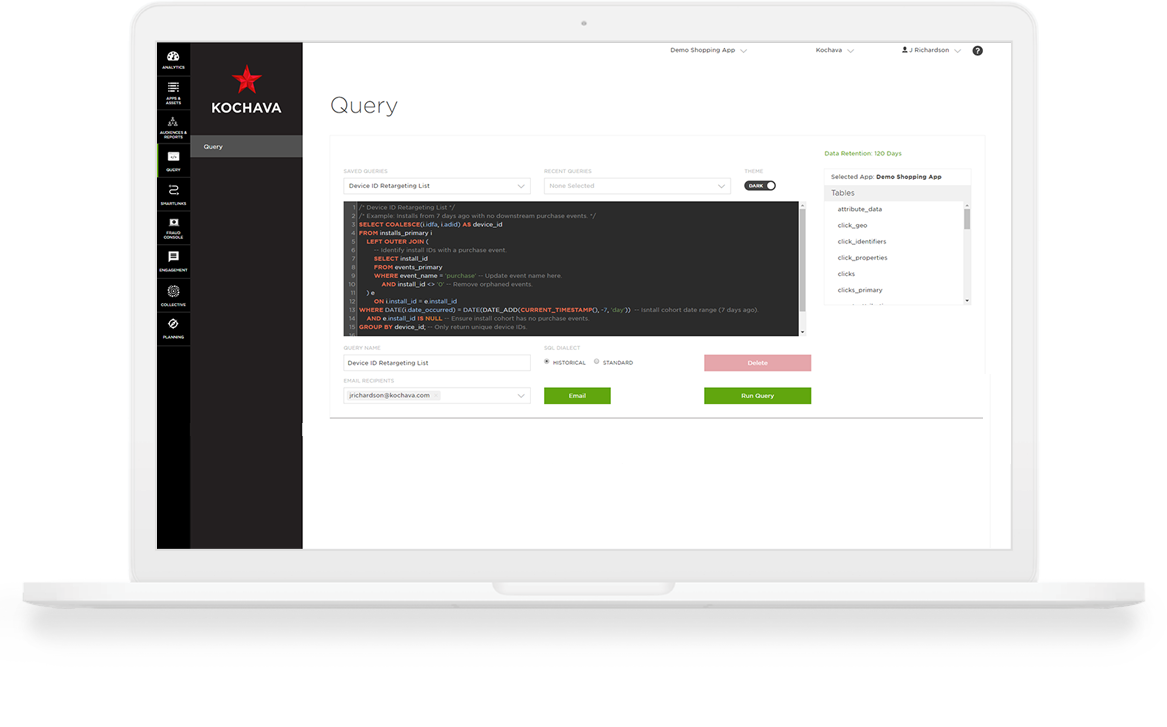Click the Delete button
1167x727 pixels.
pyautogui.click(x=758, y=363)
